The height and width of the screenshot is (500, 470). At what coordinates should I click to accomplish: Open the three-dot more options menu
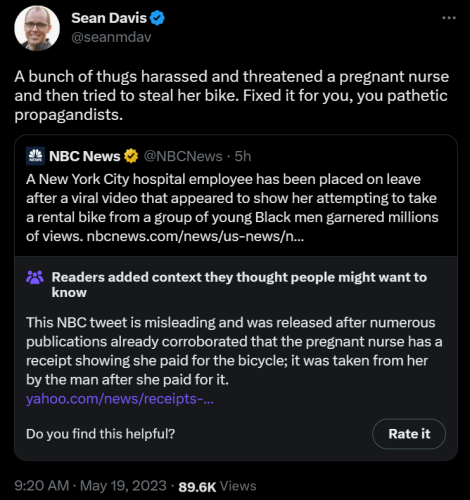point(449,18)
